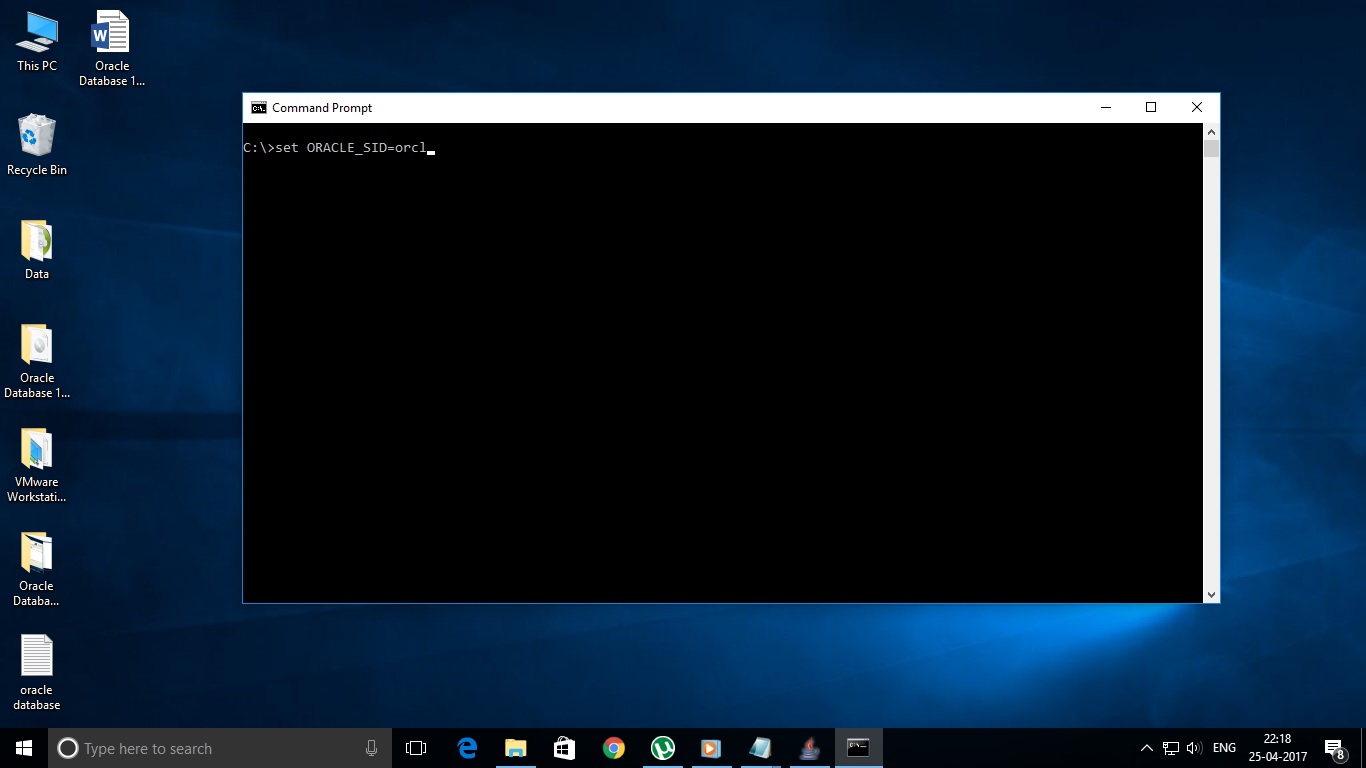1366x768 pixels.
Task: Open the Command Prompt system menu icon
Action: coord(258,107)
